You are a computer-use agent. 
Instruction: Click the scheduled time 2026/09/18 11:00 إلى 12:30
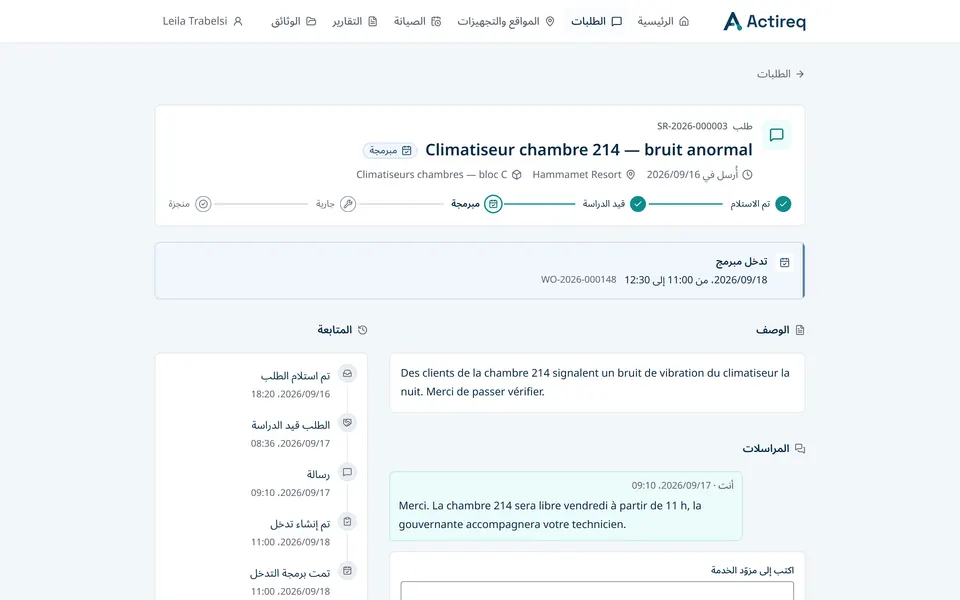click(x=696, y=280)
